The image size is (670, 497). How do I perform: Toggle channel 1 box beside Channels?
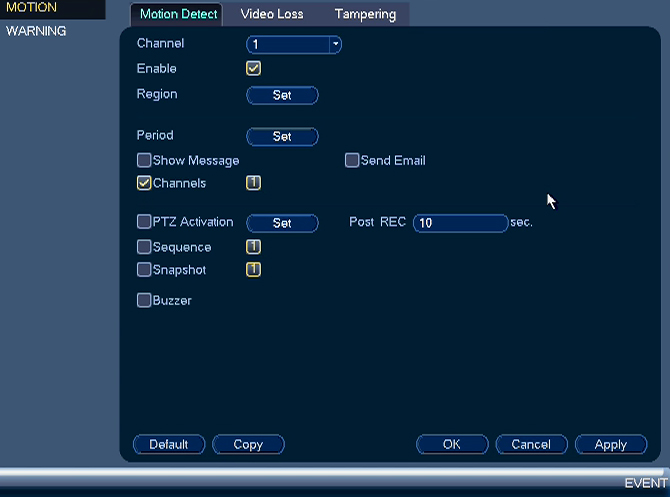pos(253,183)
